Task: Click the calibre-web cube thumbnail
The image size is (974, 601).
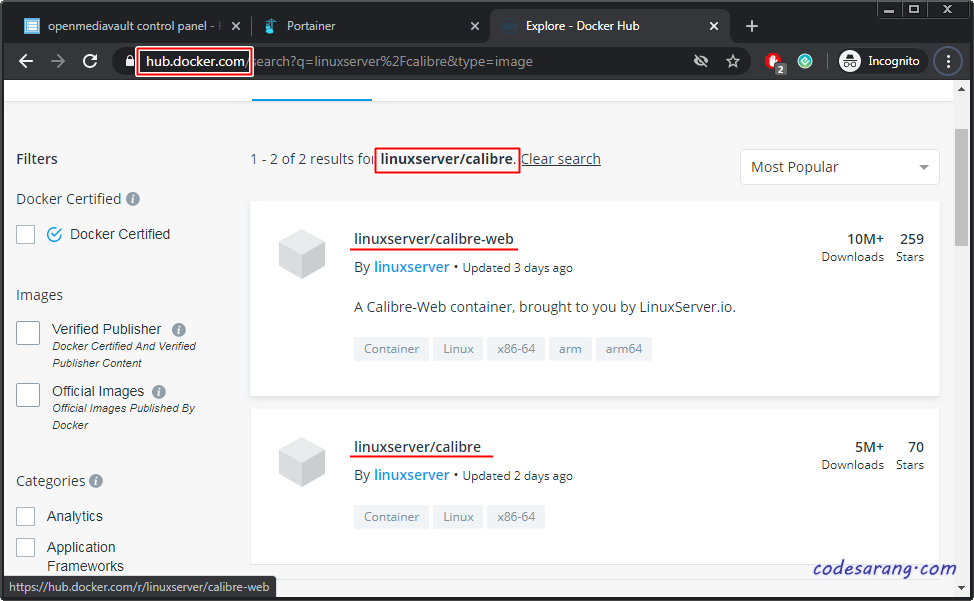Action: click(302, 254)
